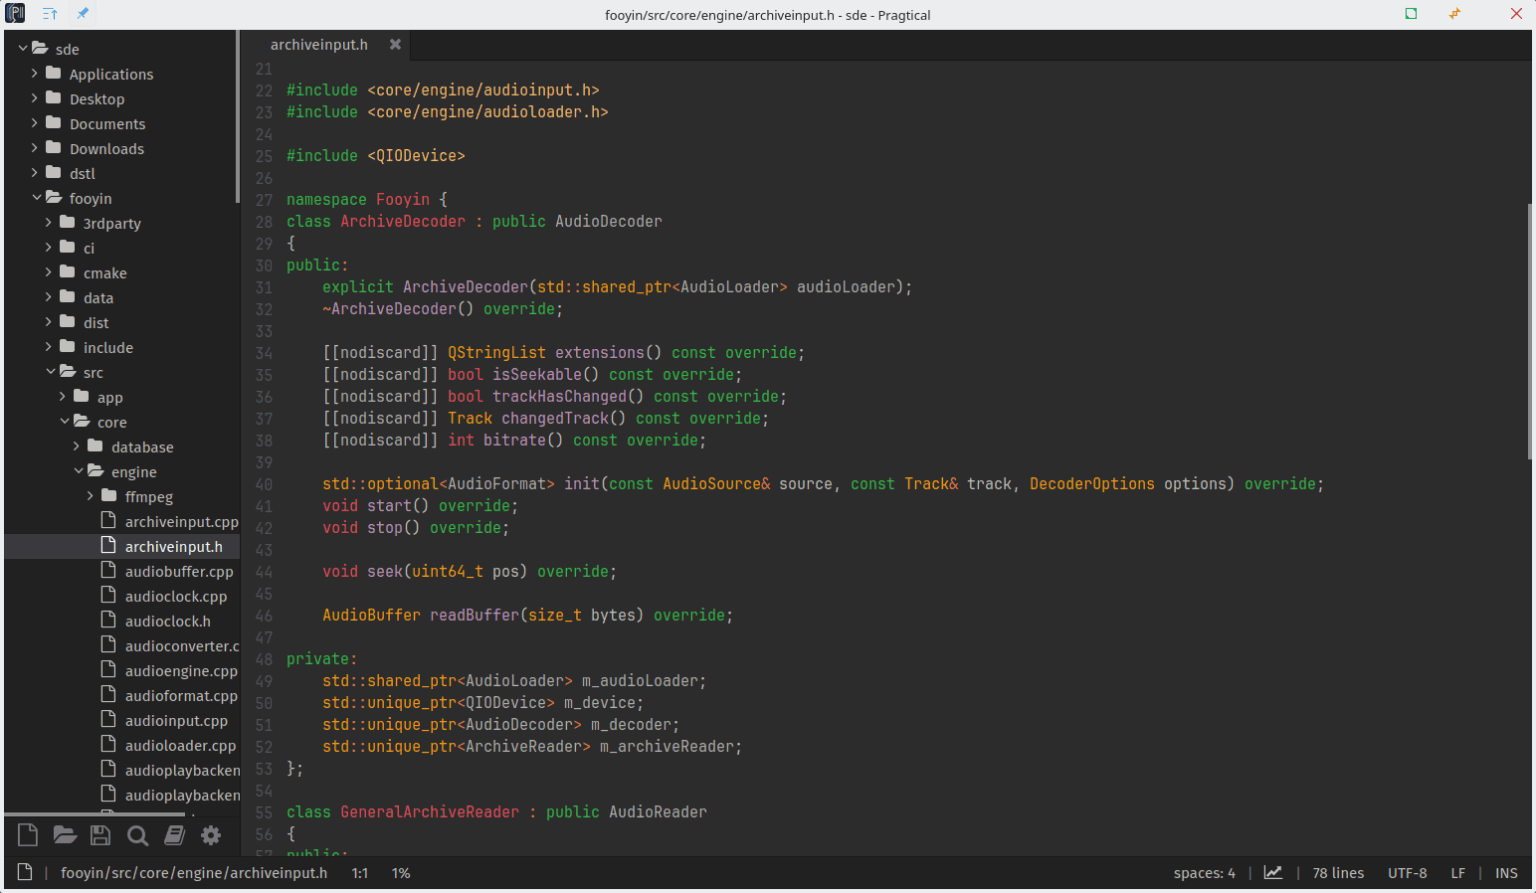Click the file icon beside audiobuffer.cpp
1536x893 pixels.
click(109, 571)
